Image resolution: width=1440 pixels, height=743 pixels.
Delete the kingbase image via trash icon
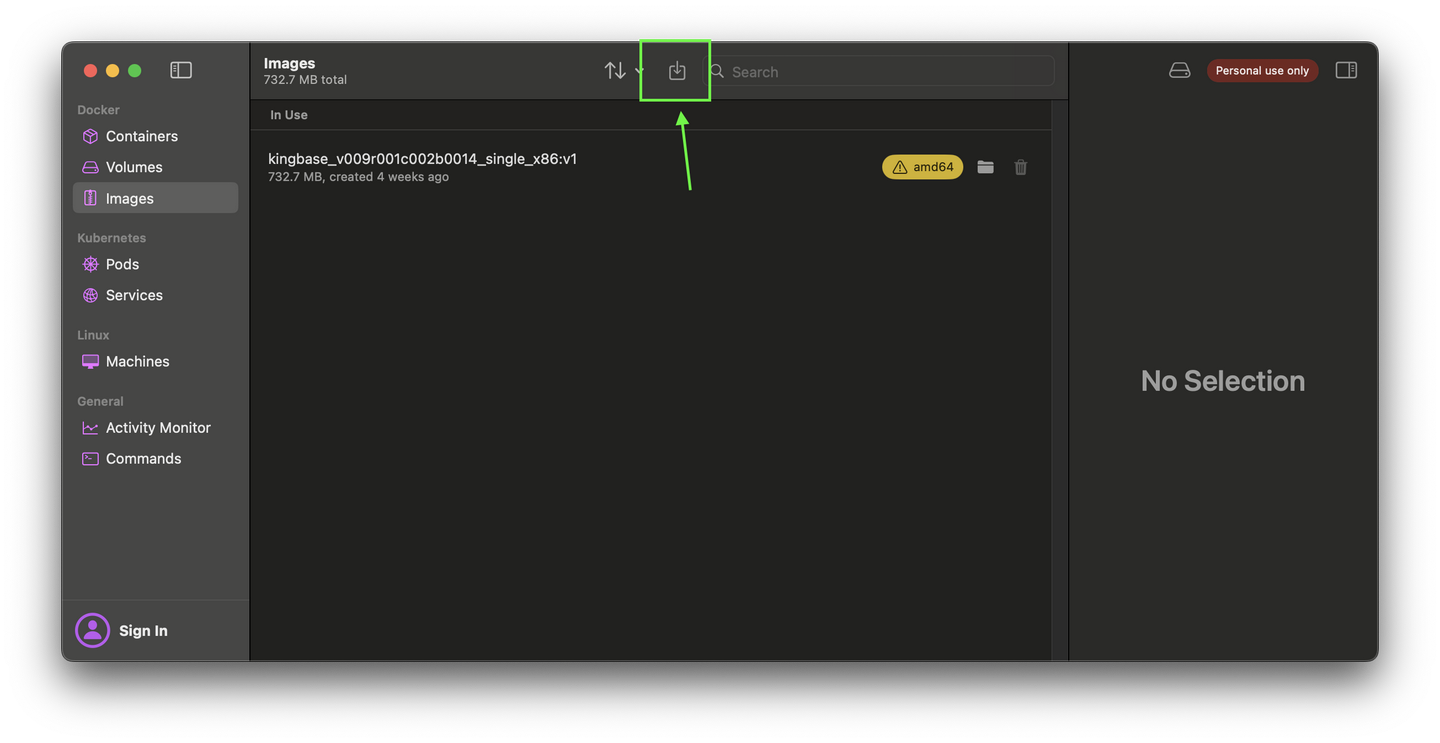(x=1020, y=167)
